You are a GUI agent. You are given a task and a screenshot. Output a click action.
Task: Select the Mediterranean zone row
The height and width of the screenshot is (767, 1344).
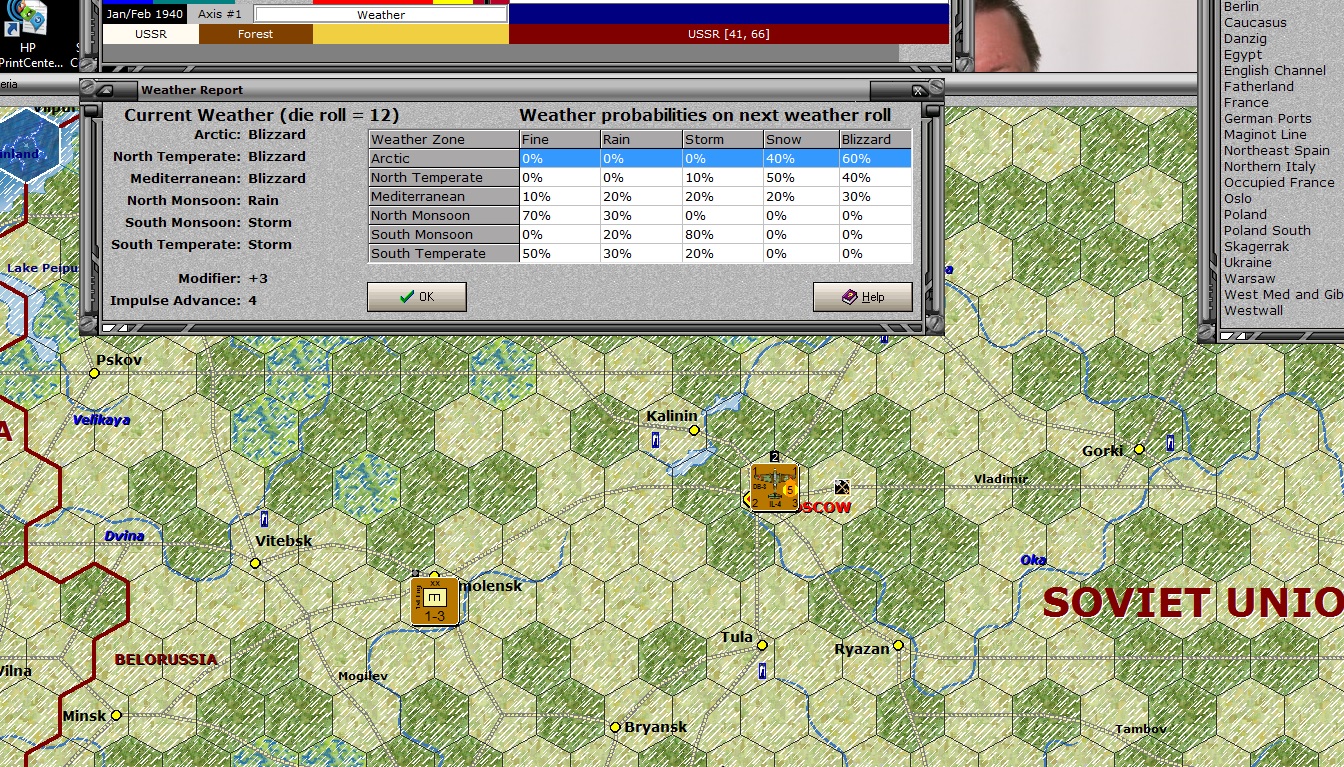640,196
